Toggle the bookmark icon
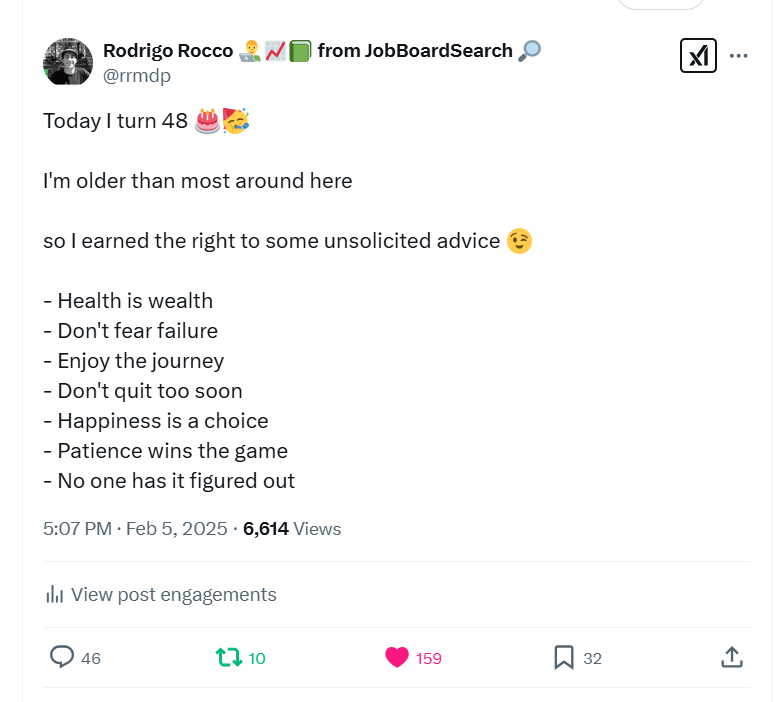The height and width of the screenshot is (702, 775). click(x=564, y=657)
